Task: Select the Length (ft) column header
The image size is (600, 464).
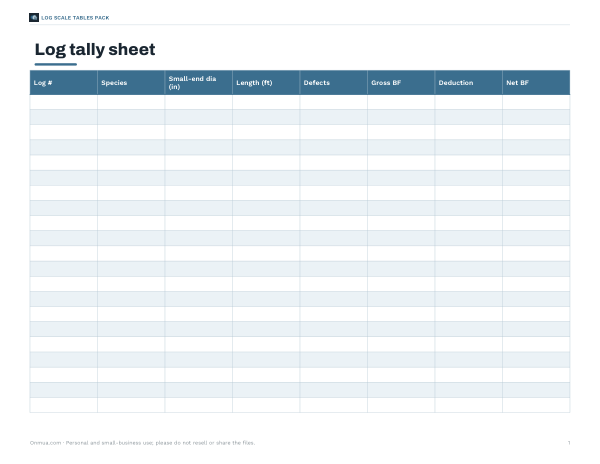Action: (x=266, y=83)
